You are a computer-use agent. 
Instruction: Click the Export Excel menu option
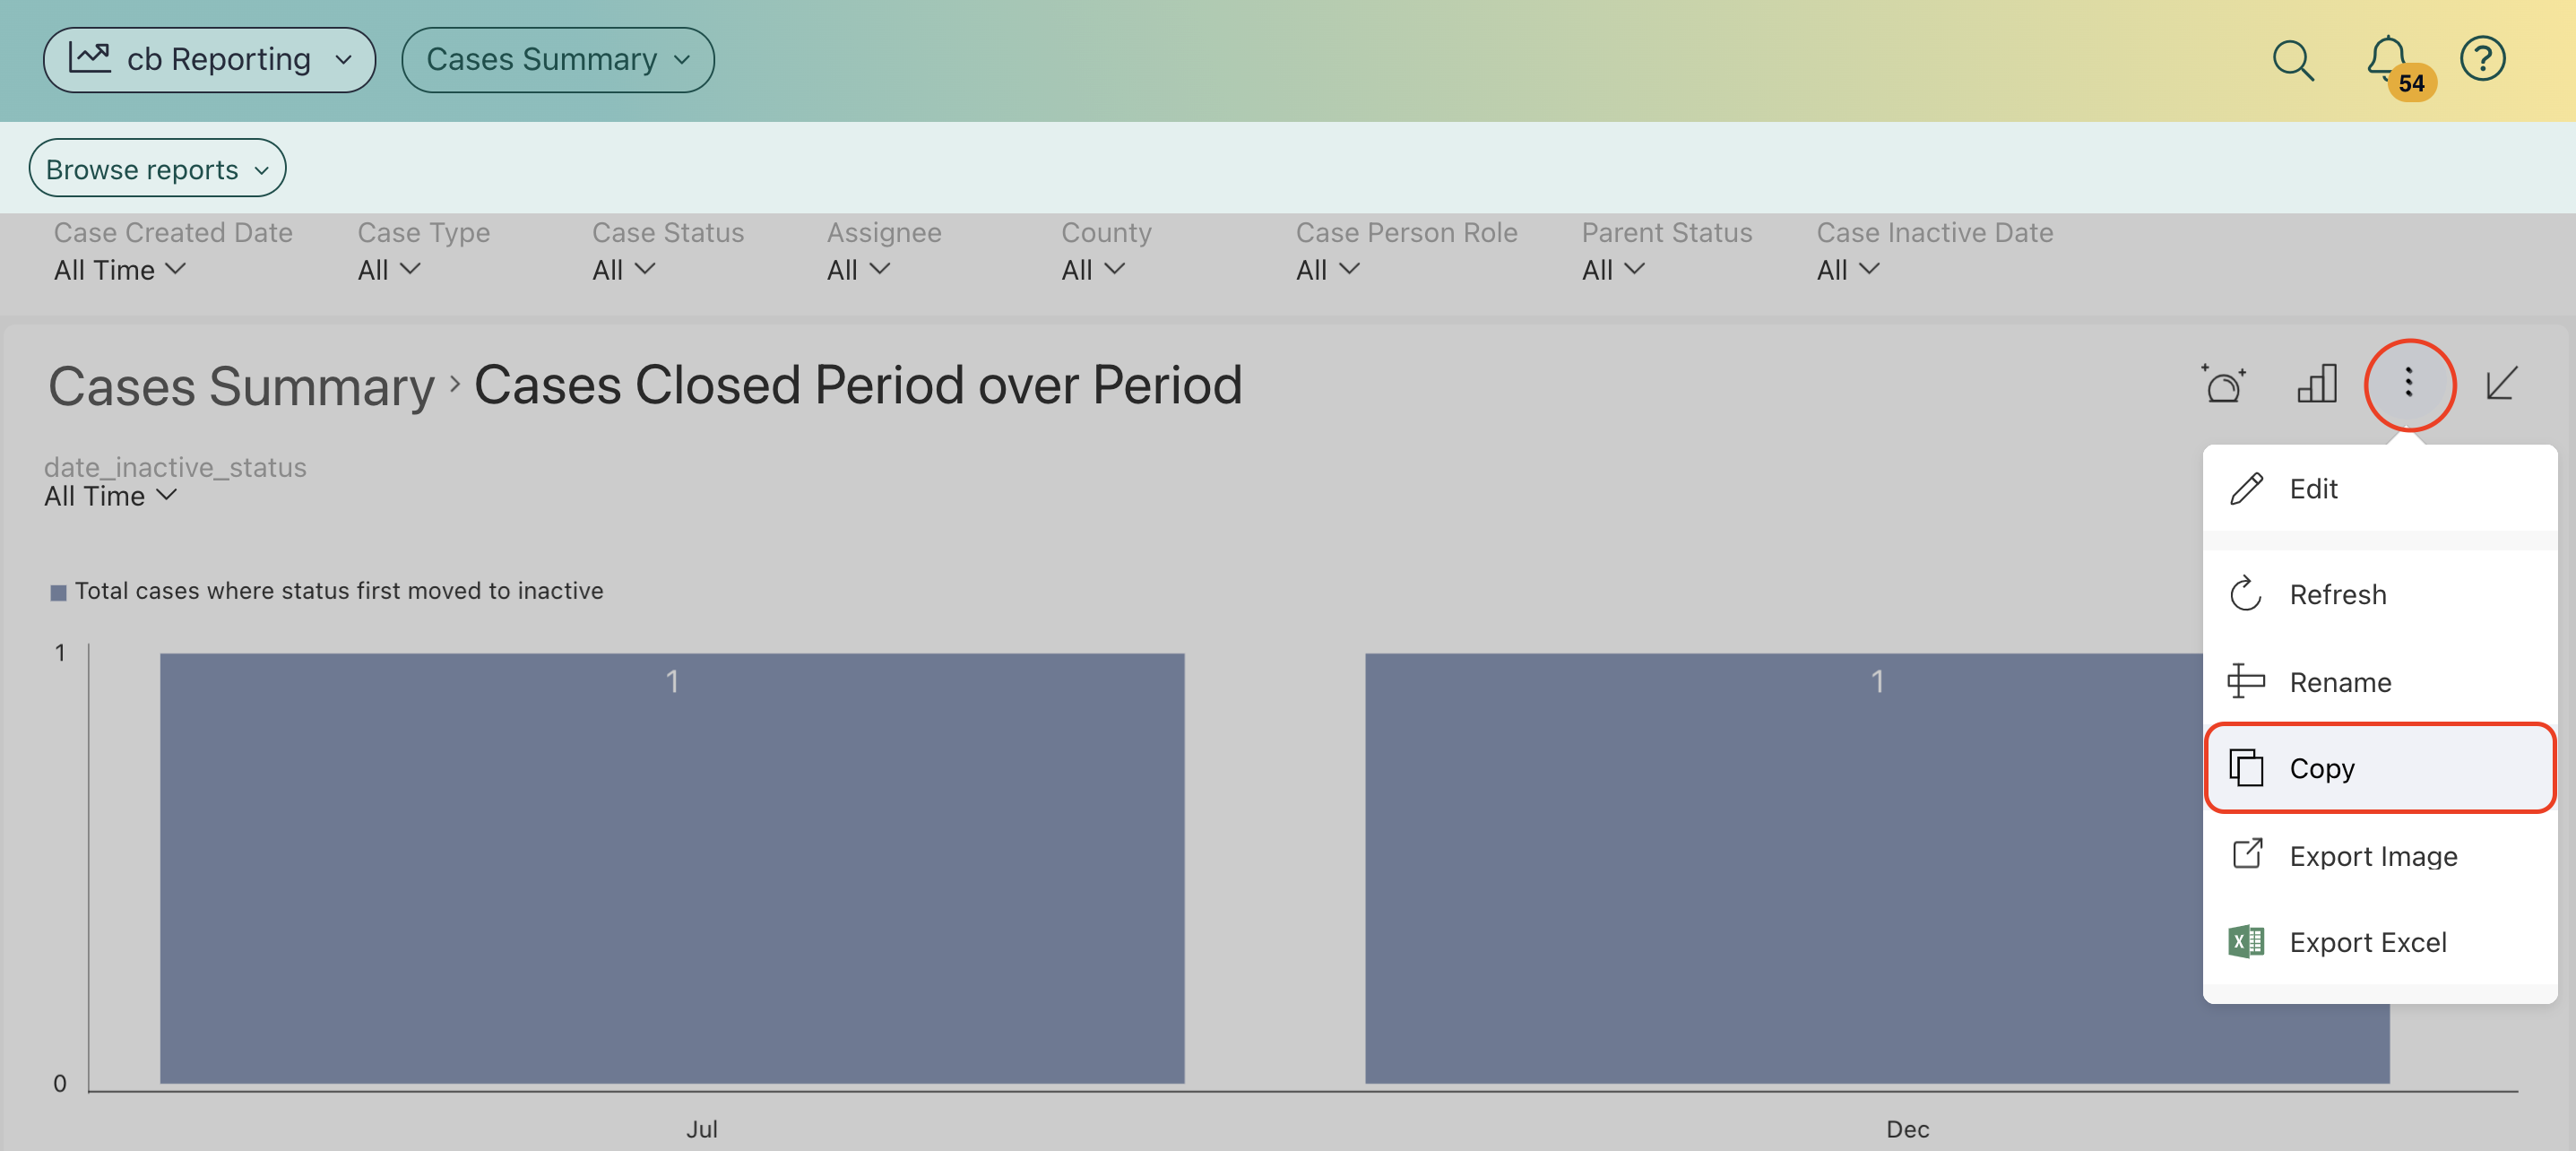coord(2366,942)
